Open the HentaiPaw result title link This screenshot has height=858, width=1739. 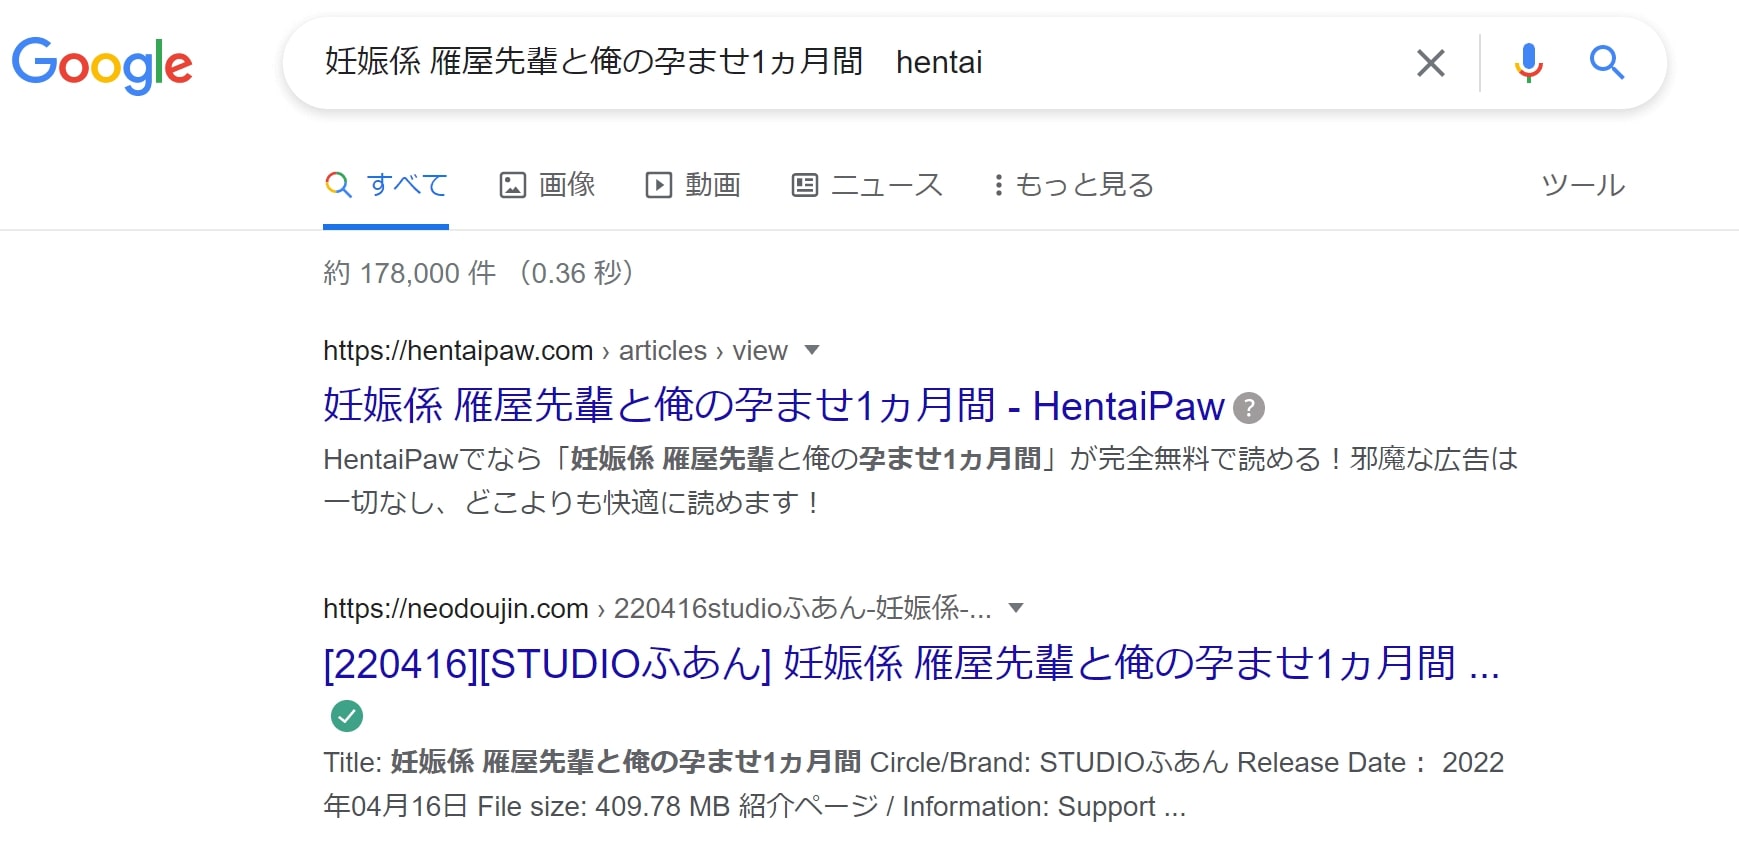[773, 406]
